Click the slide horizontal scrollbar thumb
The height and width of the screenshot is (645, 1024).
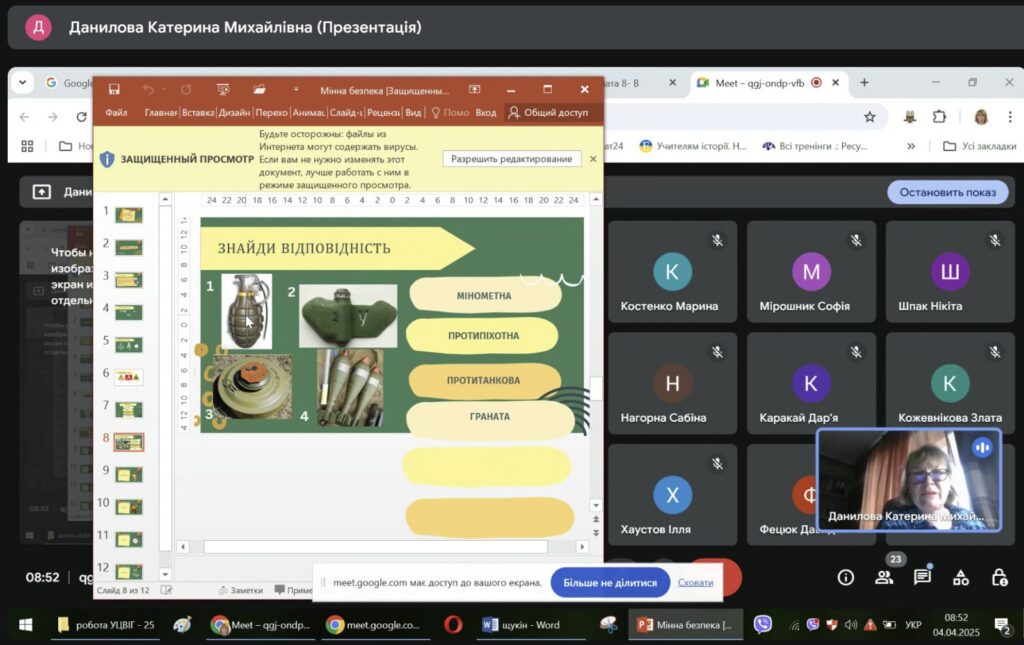click(376, 546)
